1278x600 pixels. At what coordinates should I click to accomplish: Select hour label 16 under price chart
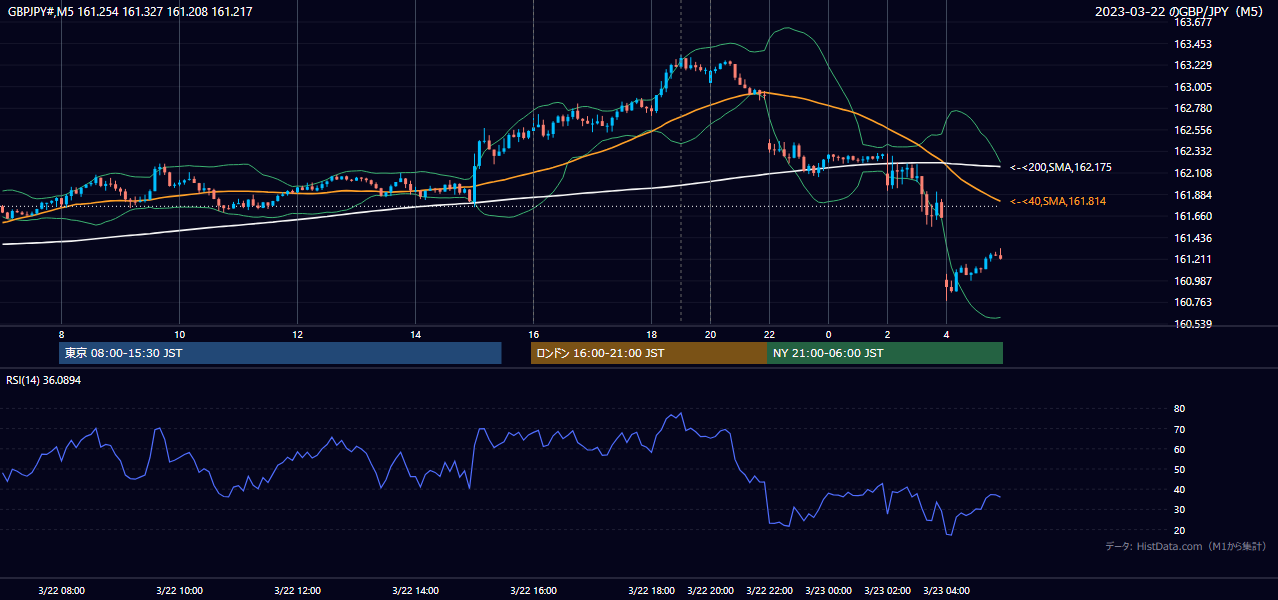click(x=533, y=334)
